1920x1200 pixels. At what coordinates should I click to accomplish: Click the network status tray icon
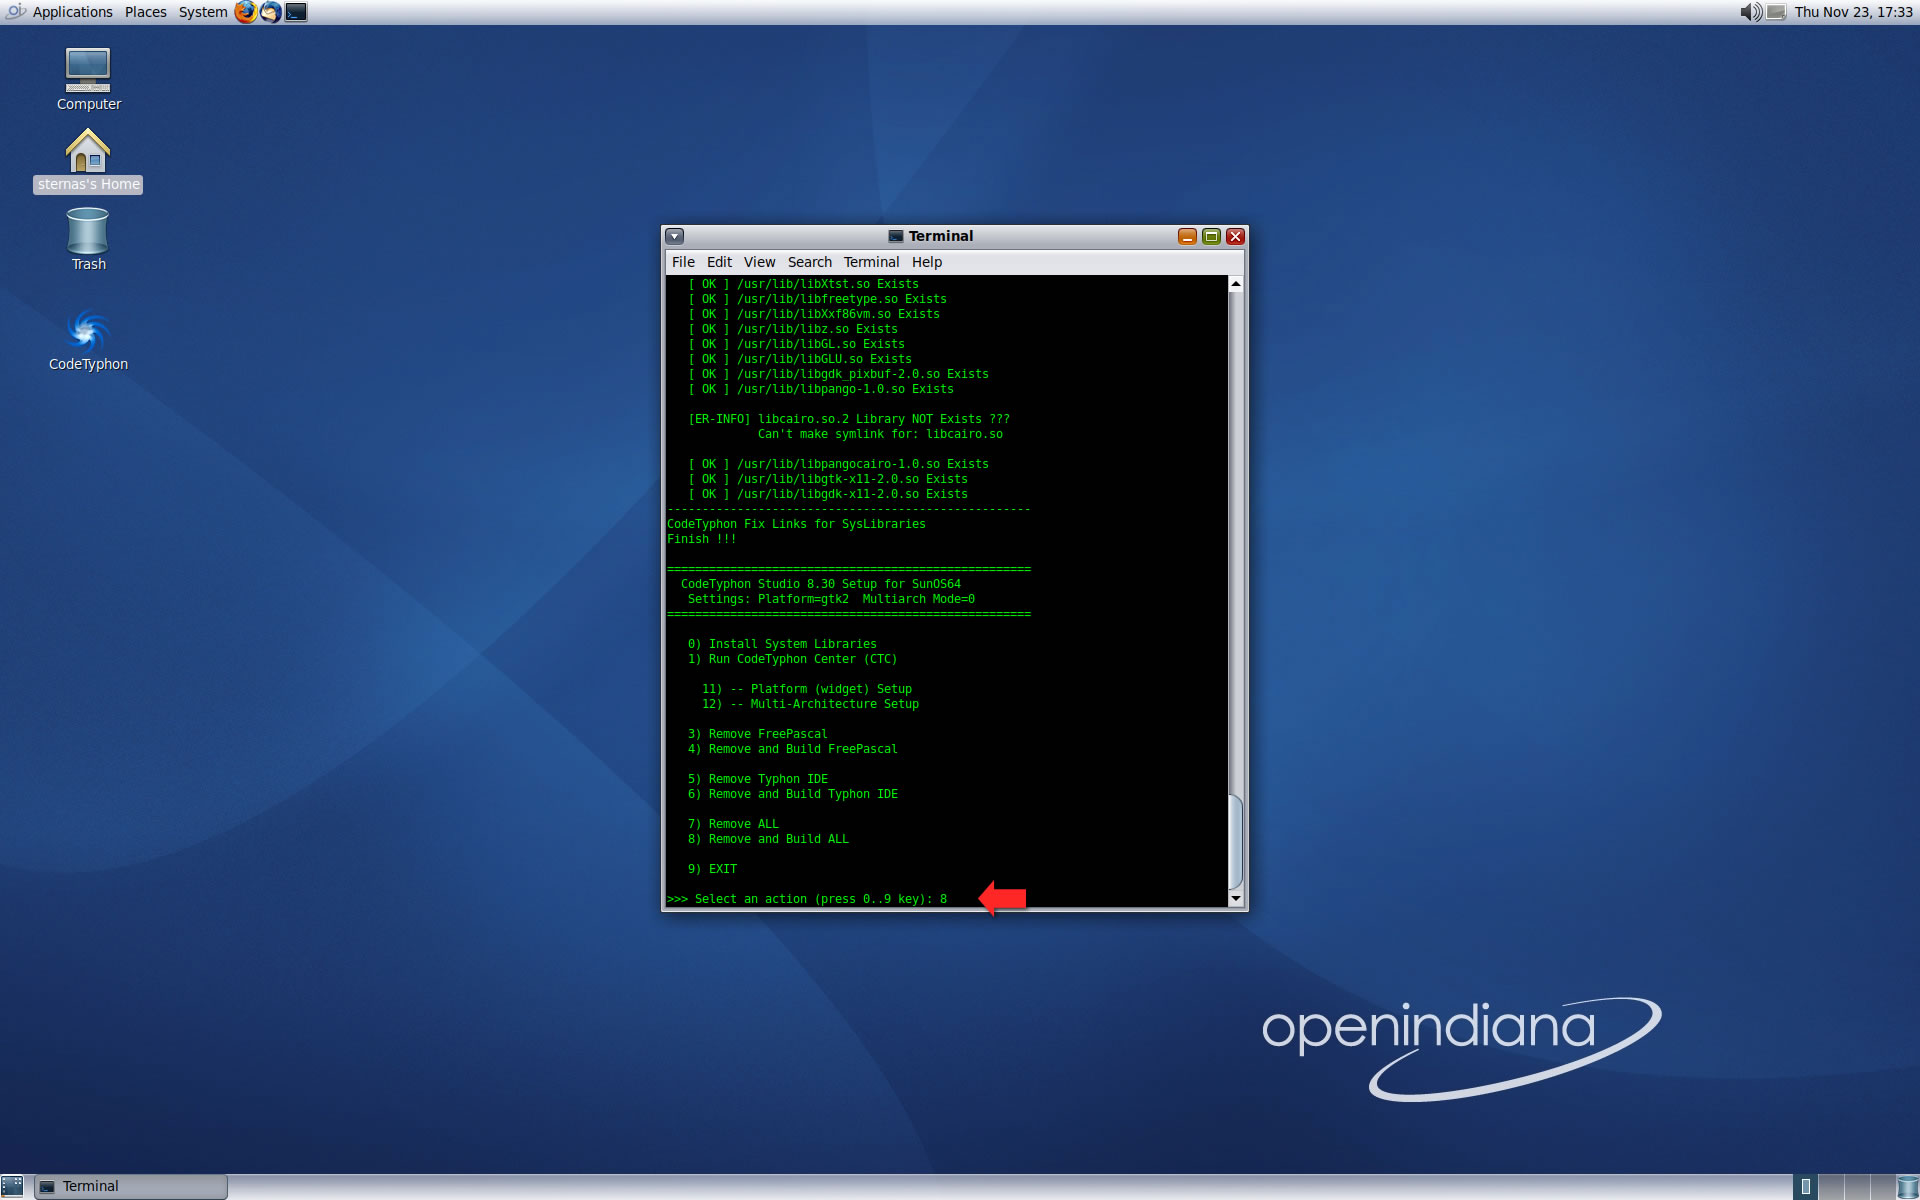click(x=1776, y=12)
